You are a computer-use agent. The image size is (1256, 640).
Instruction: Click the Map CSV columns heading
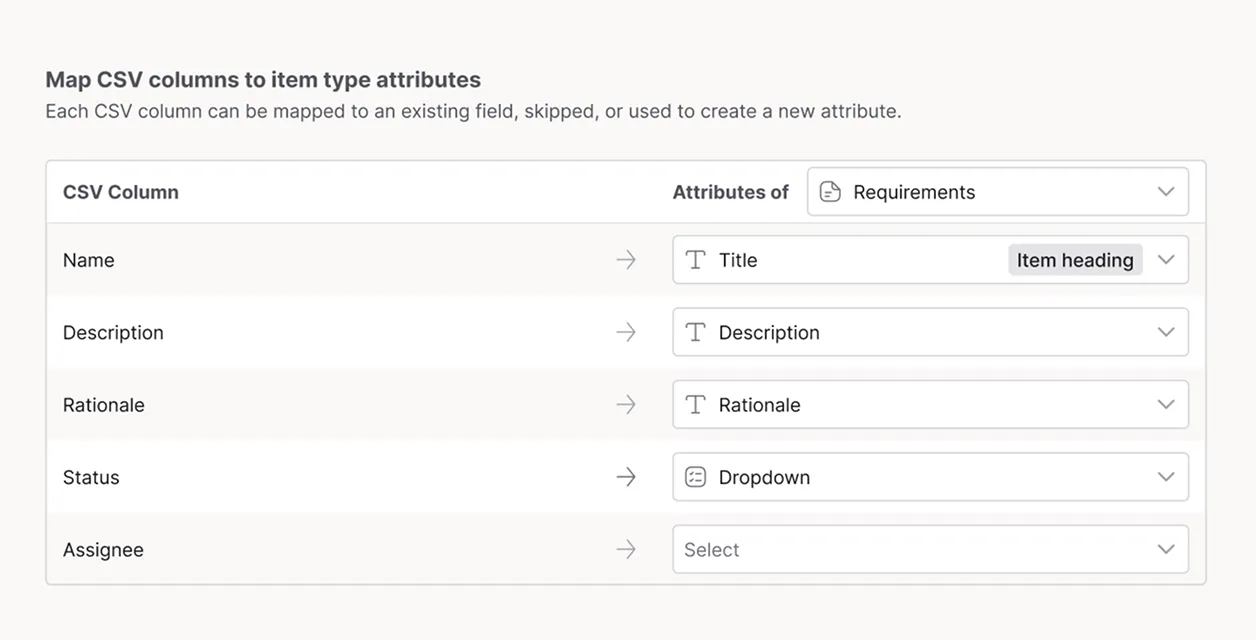click(263, 80)
